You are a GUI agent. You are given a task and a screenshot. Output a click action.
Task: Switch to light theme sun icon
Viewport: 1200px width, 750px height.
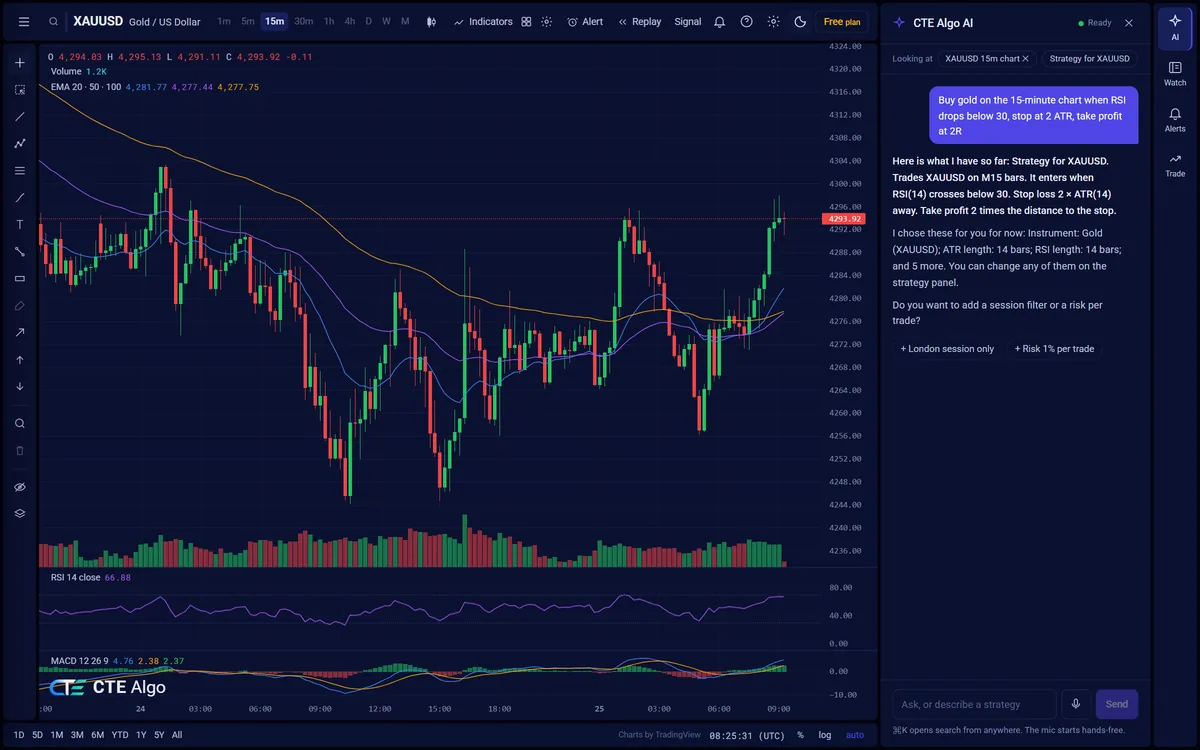pos(773,21)
